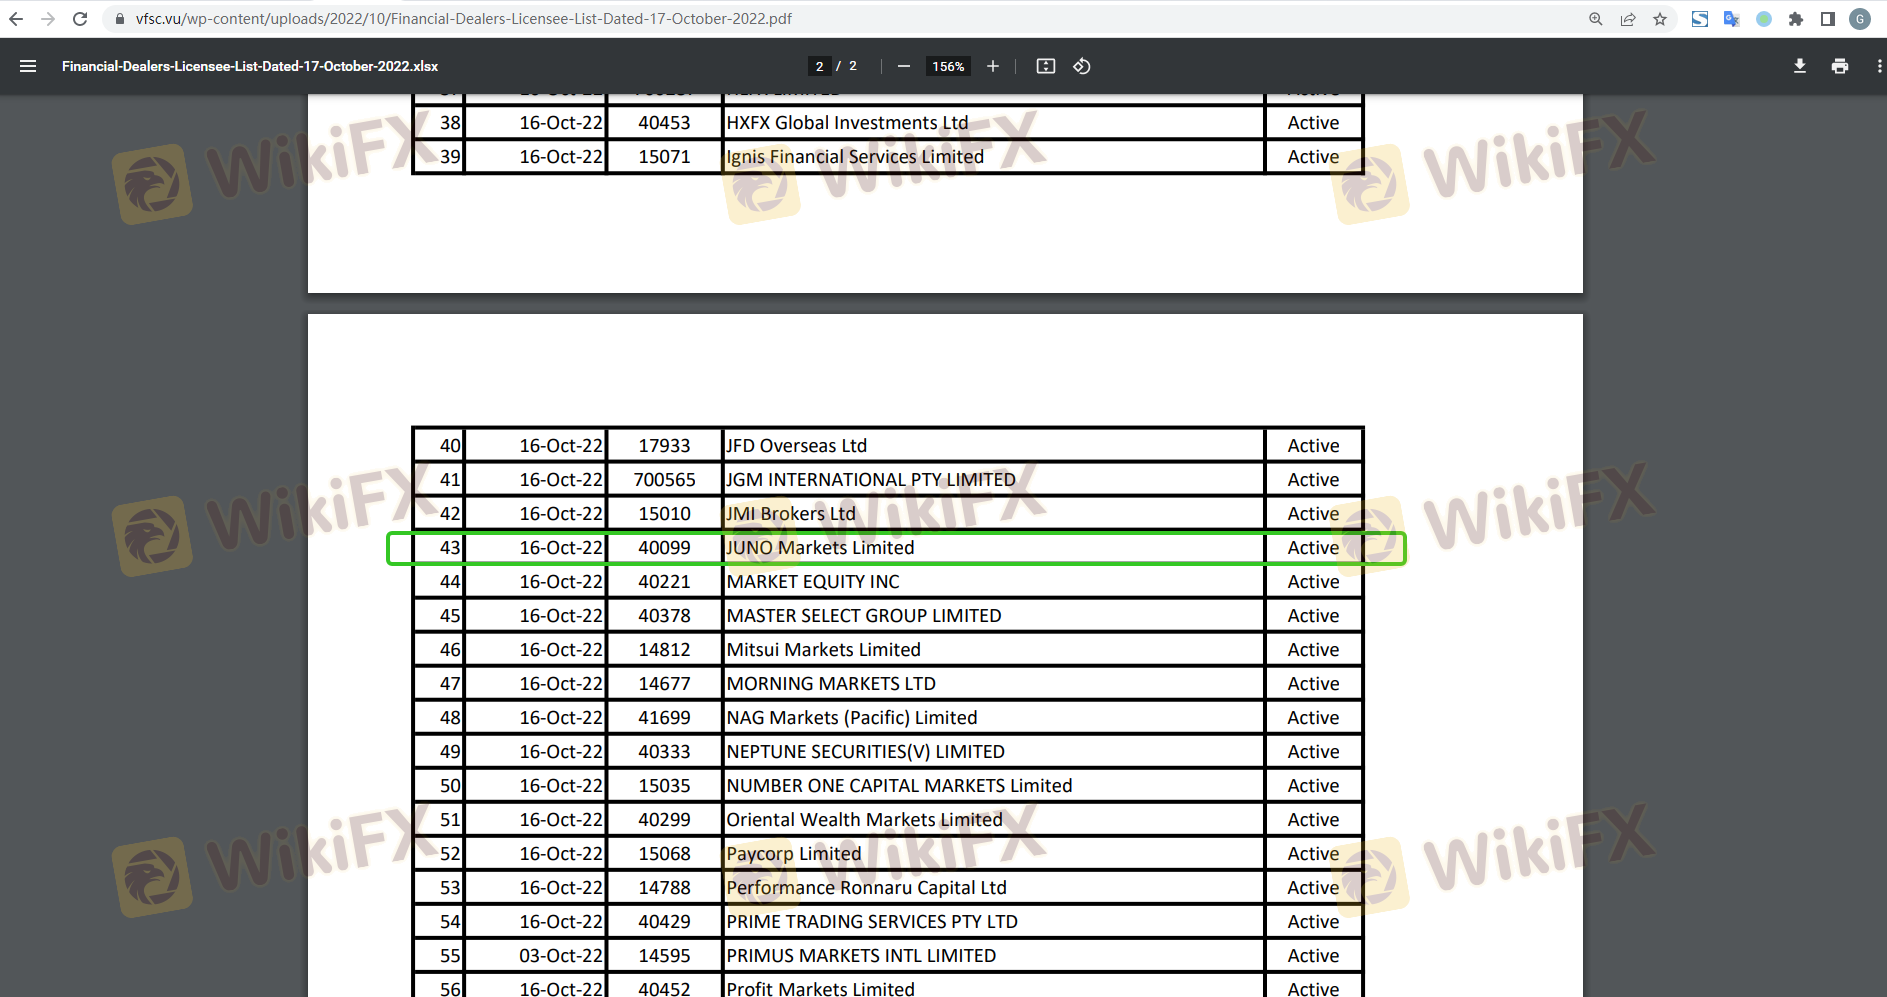
Task: Click the fit to page icon
Action: [1046, 66]
